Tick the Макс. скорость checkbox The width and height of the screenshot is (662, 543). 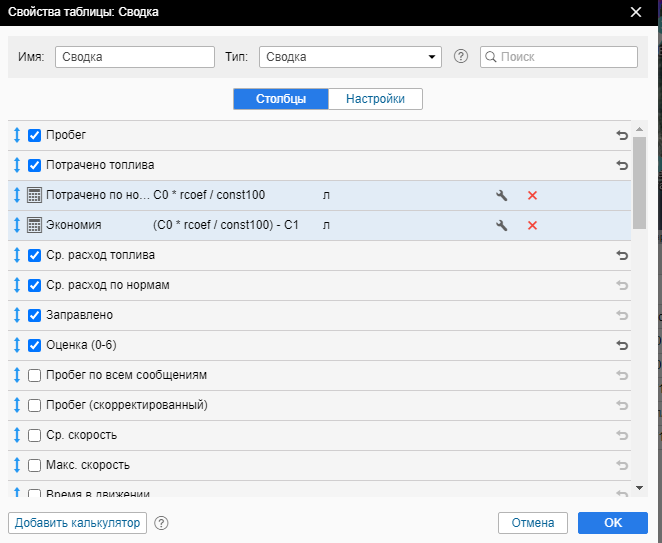pyautogui.click(x=35, y=465)
